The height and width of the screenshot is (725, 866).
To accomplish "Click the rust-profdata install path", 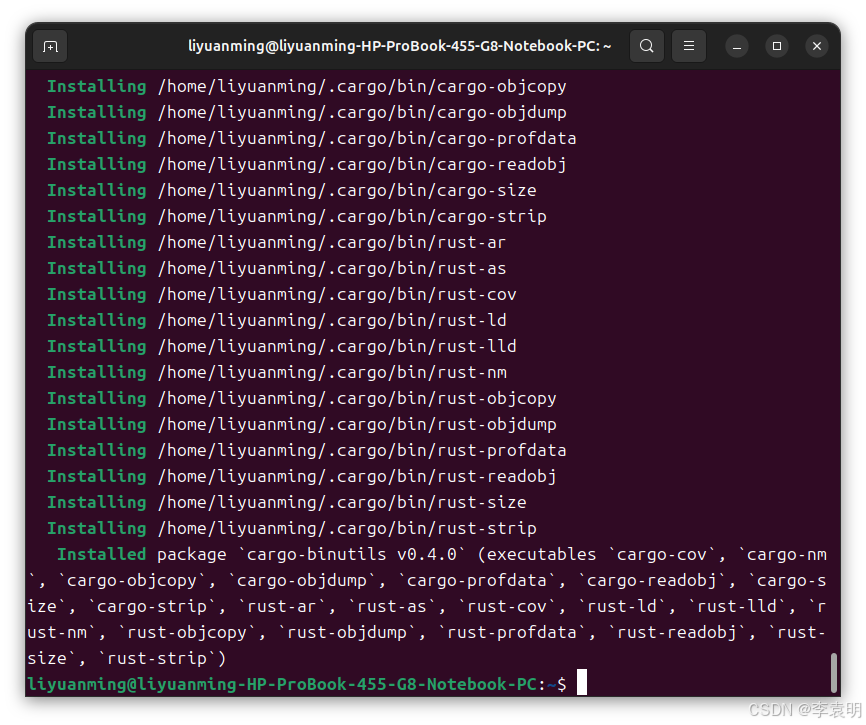I will 362,450.
